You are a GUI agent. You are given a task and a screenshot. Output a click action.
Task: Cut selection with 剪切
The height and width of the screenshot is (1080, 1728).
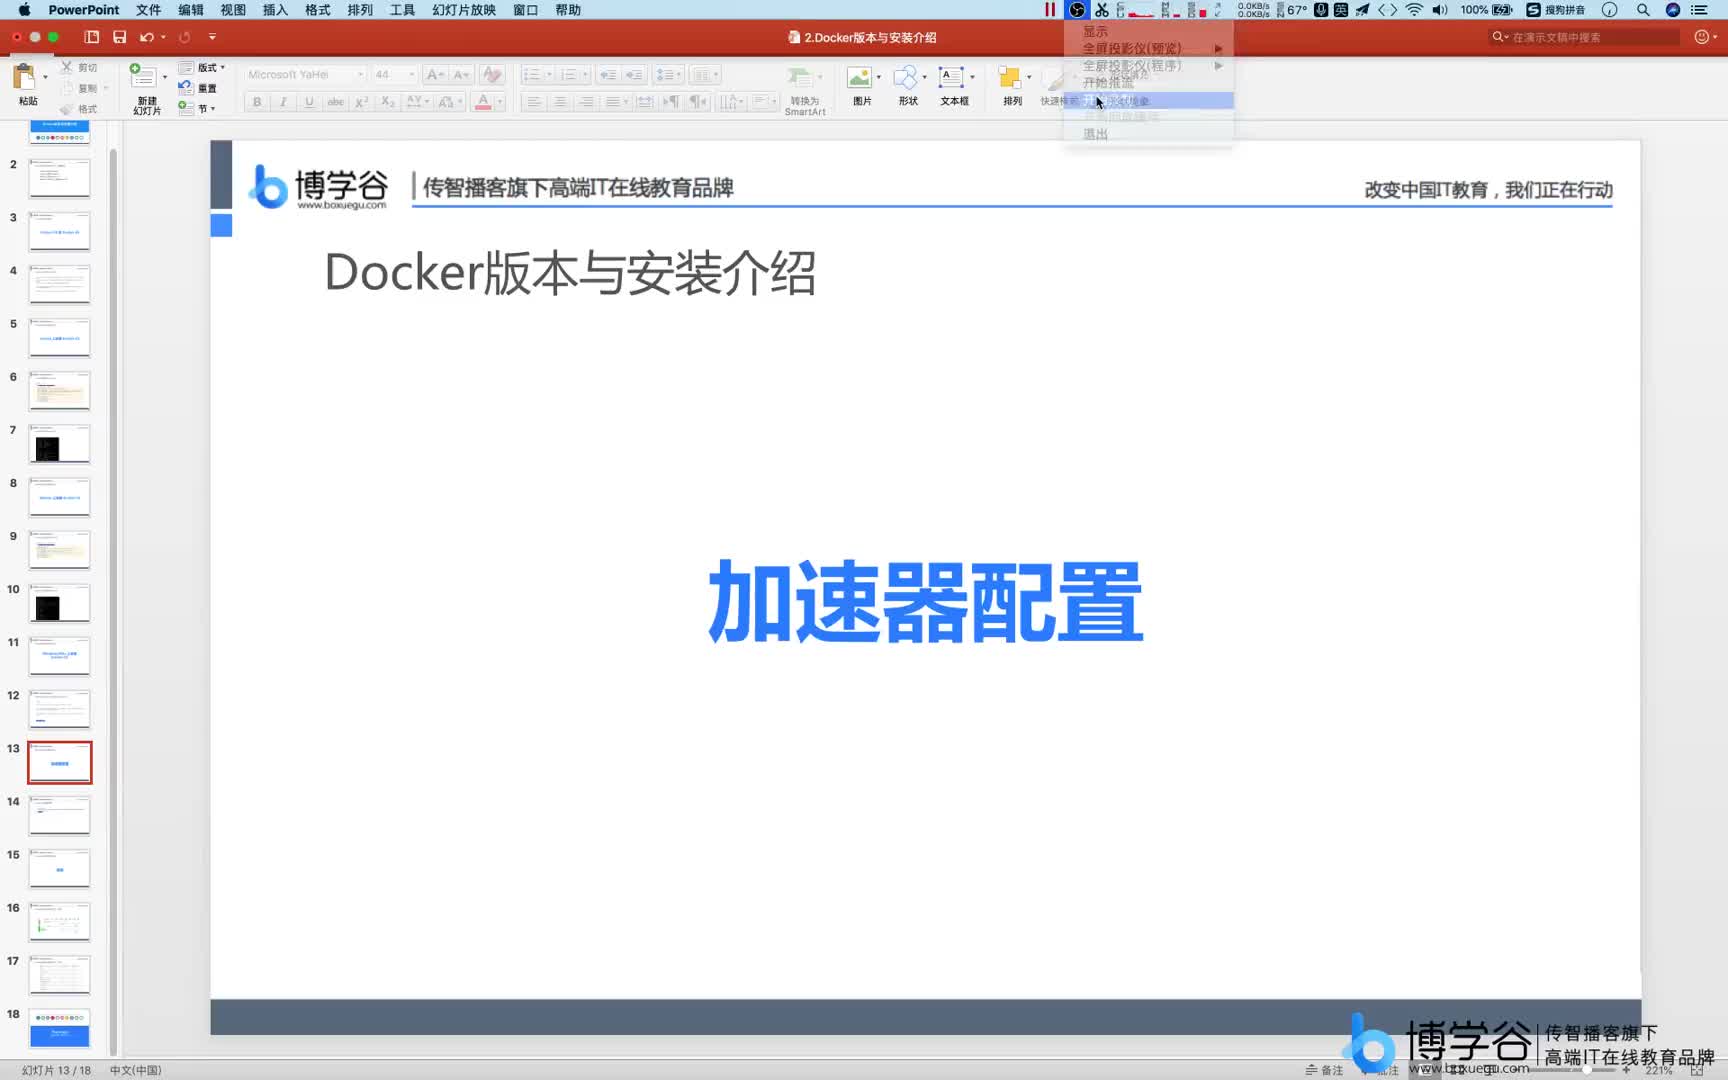pyautogui.click(x=79, y=67)
